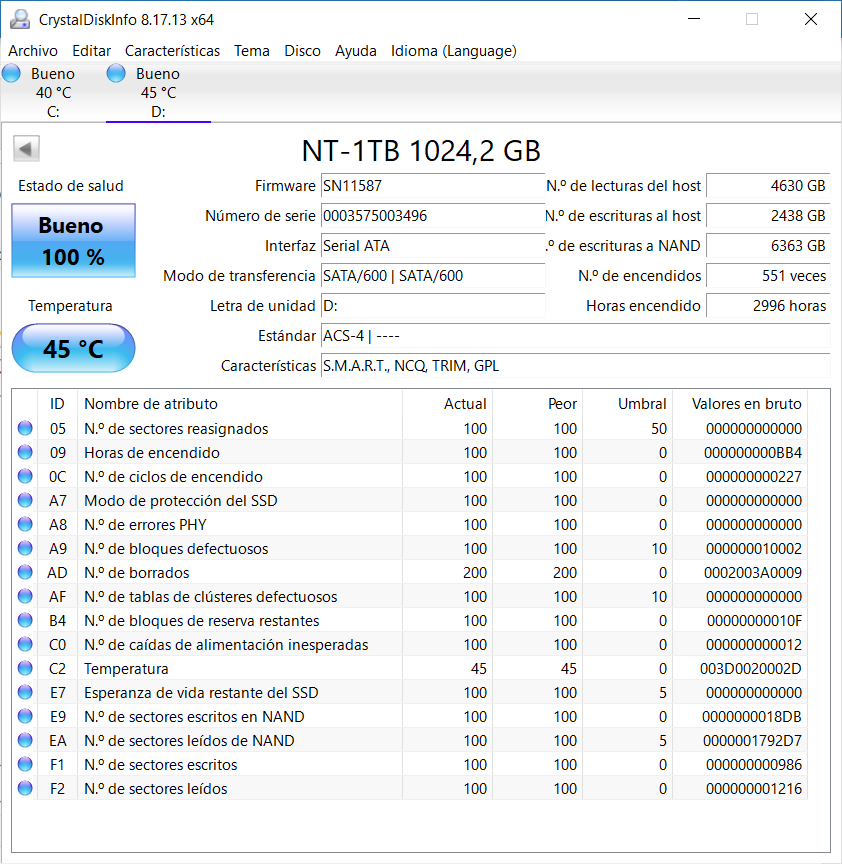Image resolution: width=842 pixels, height=864 pixels.
Task: Click the blue status orb for drive C:
Action: pyautogui.click(x=12, y=73)
